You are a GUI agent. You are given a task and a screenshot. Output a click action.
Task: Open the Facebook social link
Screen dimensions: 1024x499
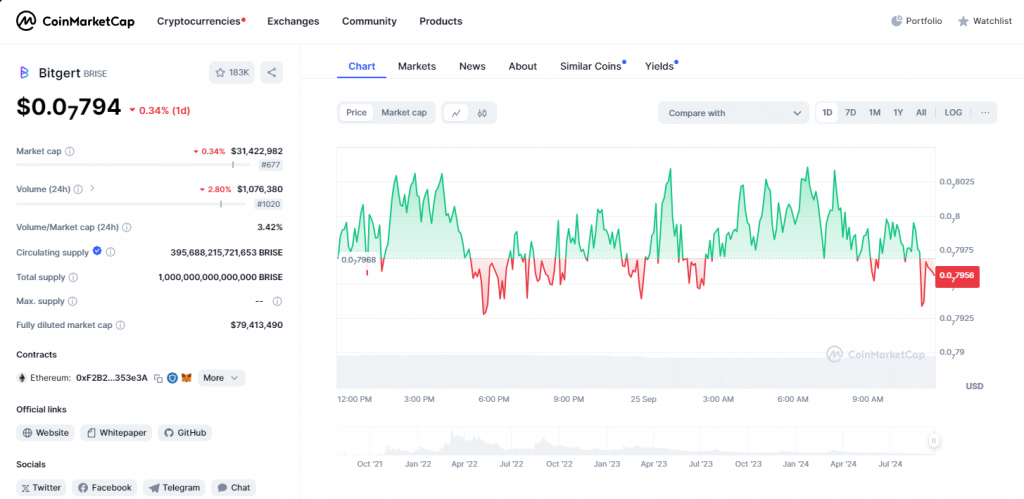[x=104, y=487]
